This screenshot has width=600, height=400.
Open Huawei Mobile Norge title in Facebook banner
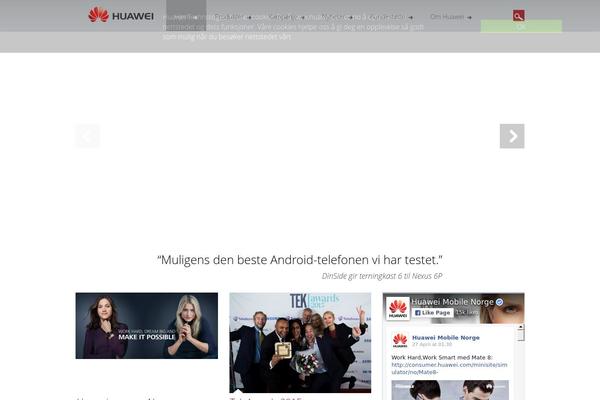pyautogui.click(x=452, y=302)
